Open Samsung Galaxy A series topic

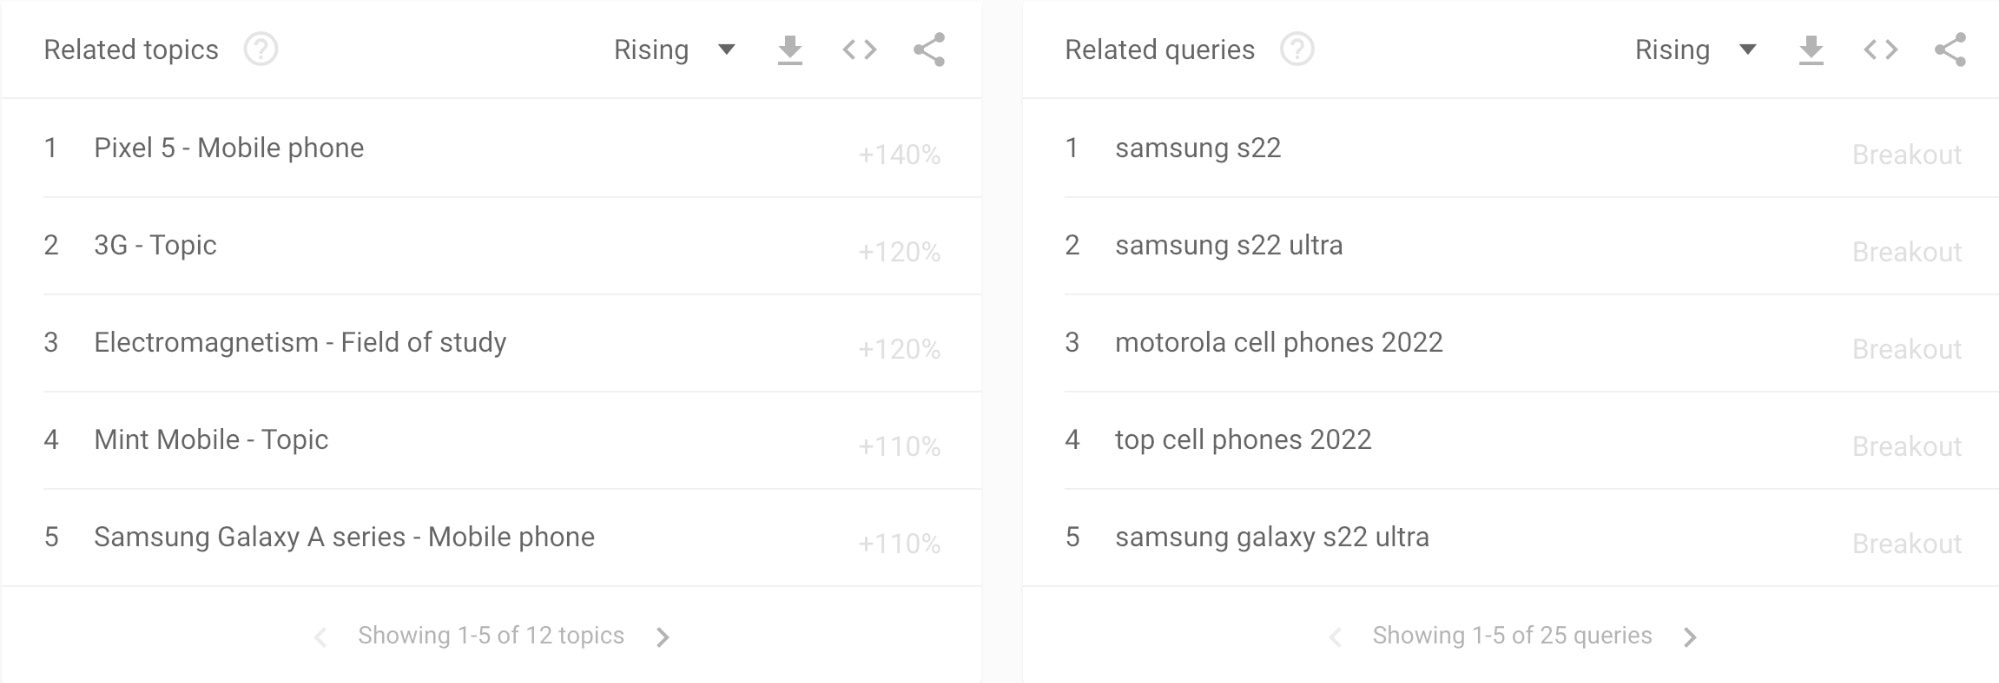point(344,537)
